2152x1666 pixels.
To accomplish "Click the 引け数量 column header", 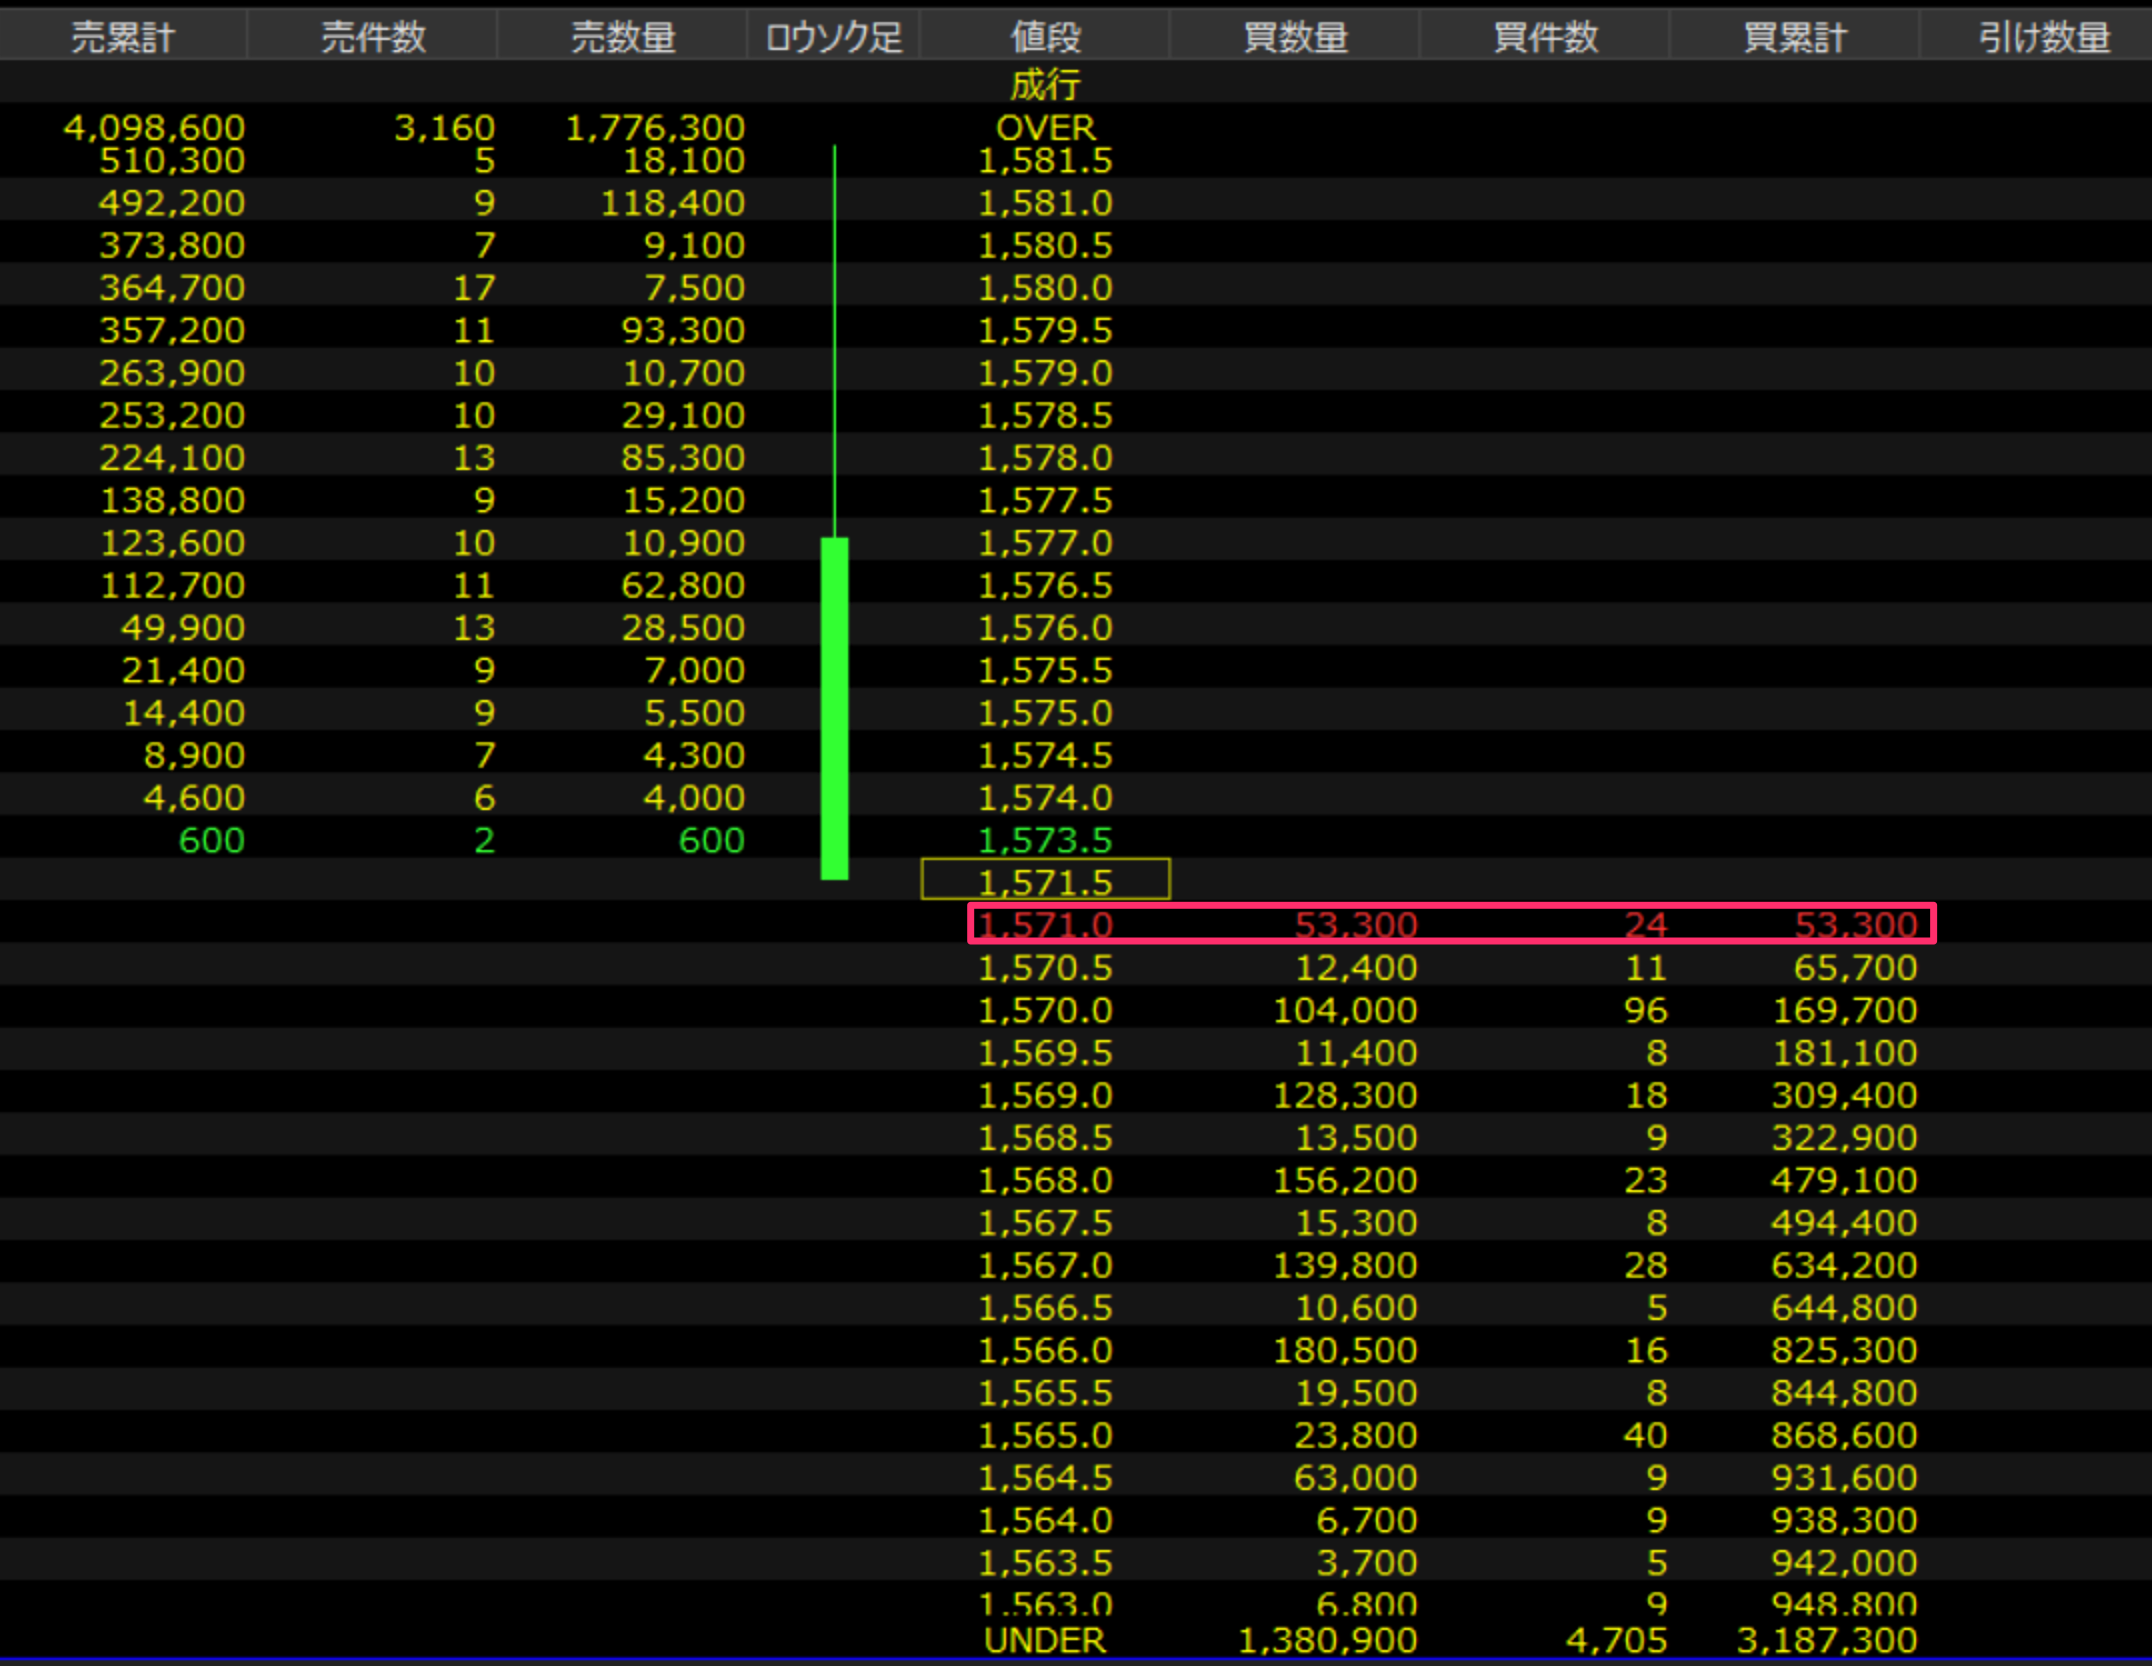I will [x=2043, y=37].
